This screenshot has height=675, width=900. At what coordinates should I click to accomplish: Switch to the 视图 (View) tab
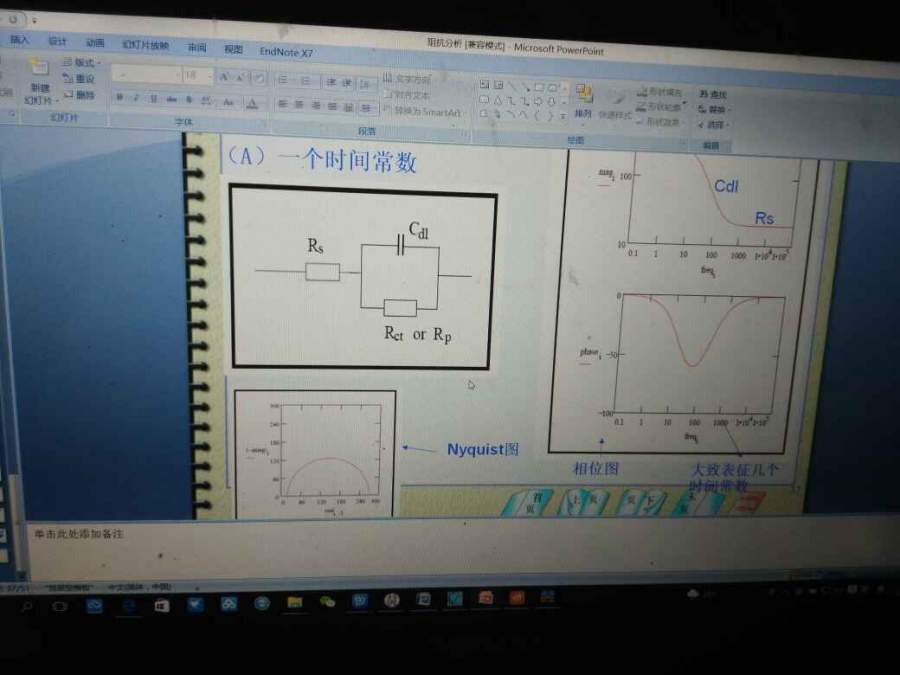(x=233, y=49)
